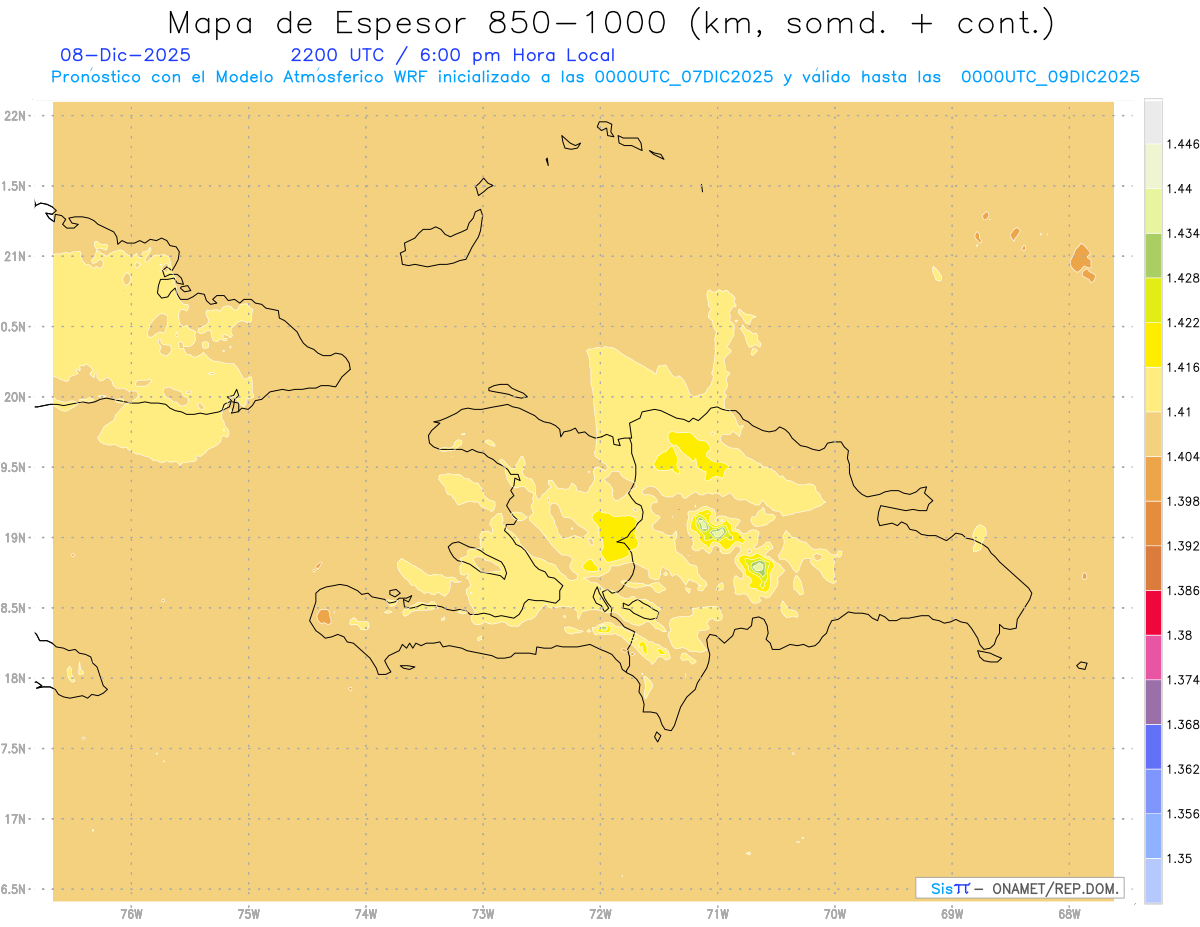Screen dimensions: 1200x927
Task: Click the latitude label 18N
Action: click(14, 678)
